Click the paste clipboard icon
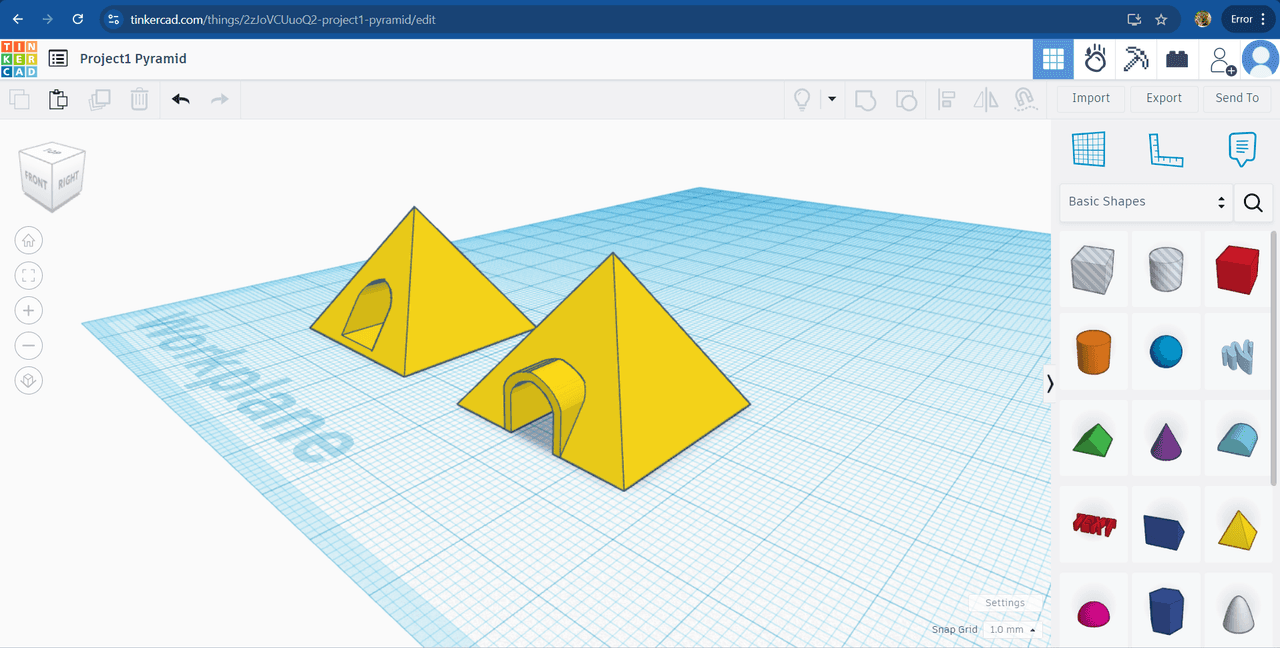The image size is (1280, 648). [59, 99]
